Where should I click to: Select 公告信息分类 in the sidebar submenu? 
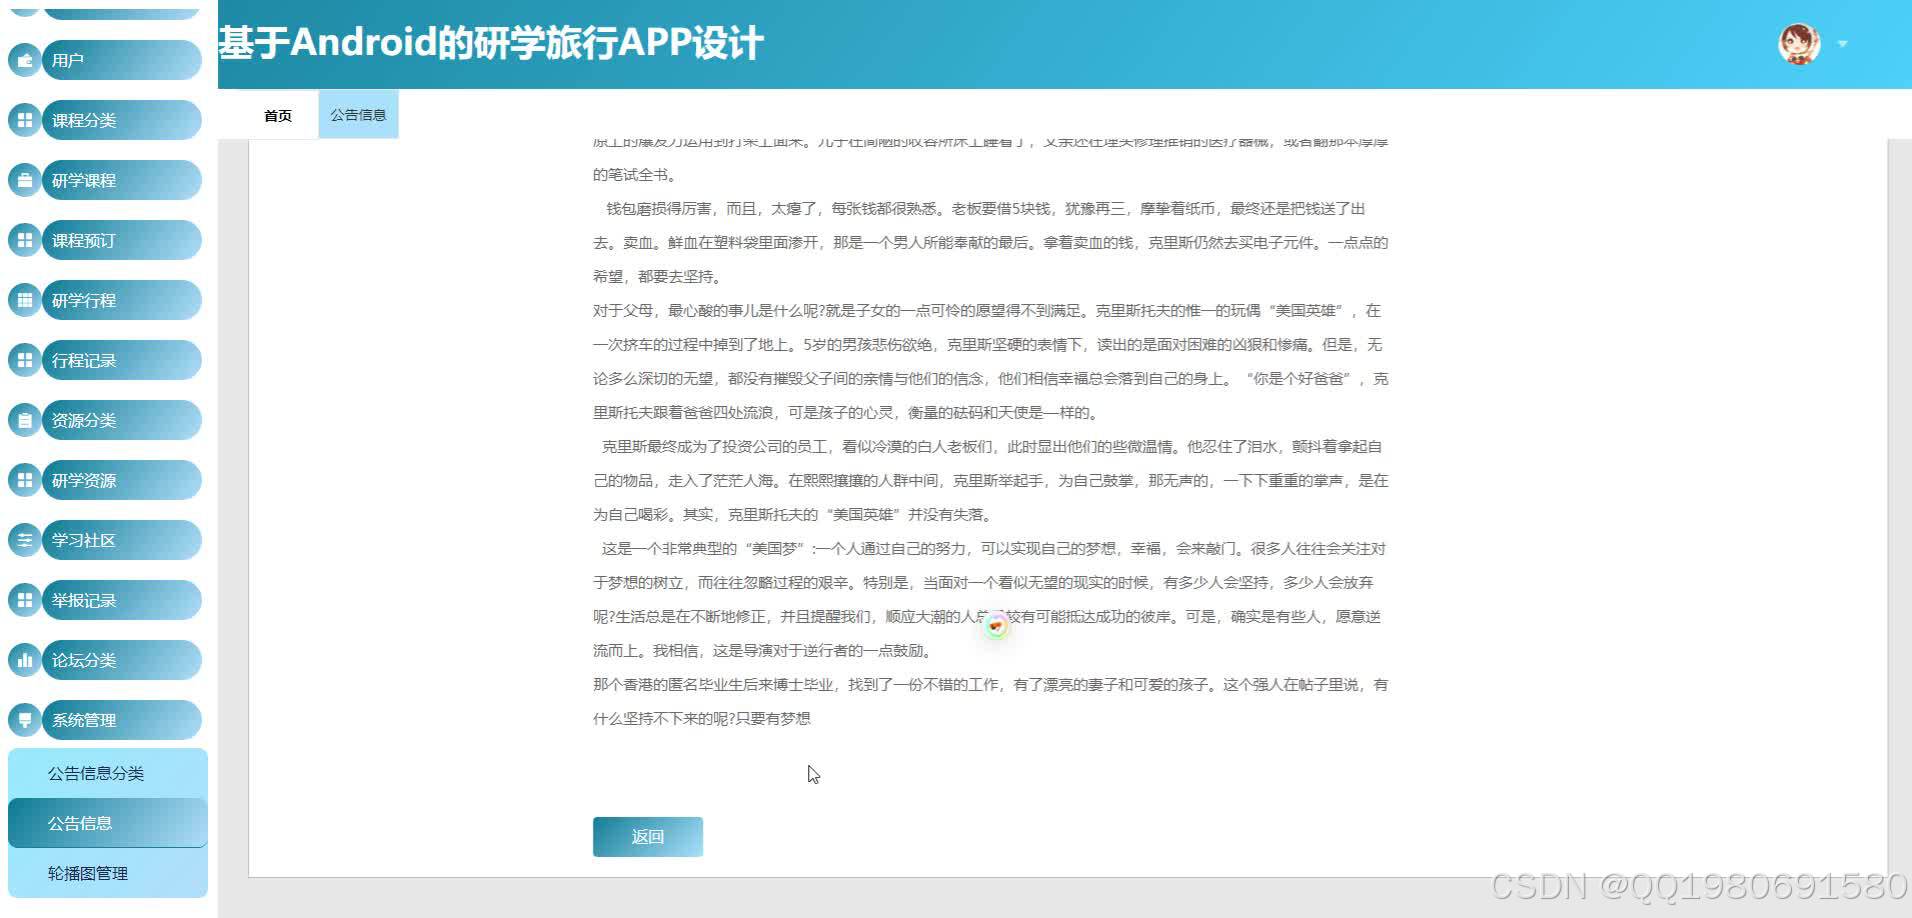[x=96, y=773]
